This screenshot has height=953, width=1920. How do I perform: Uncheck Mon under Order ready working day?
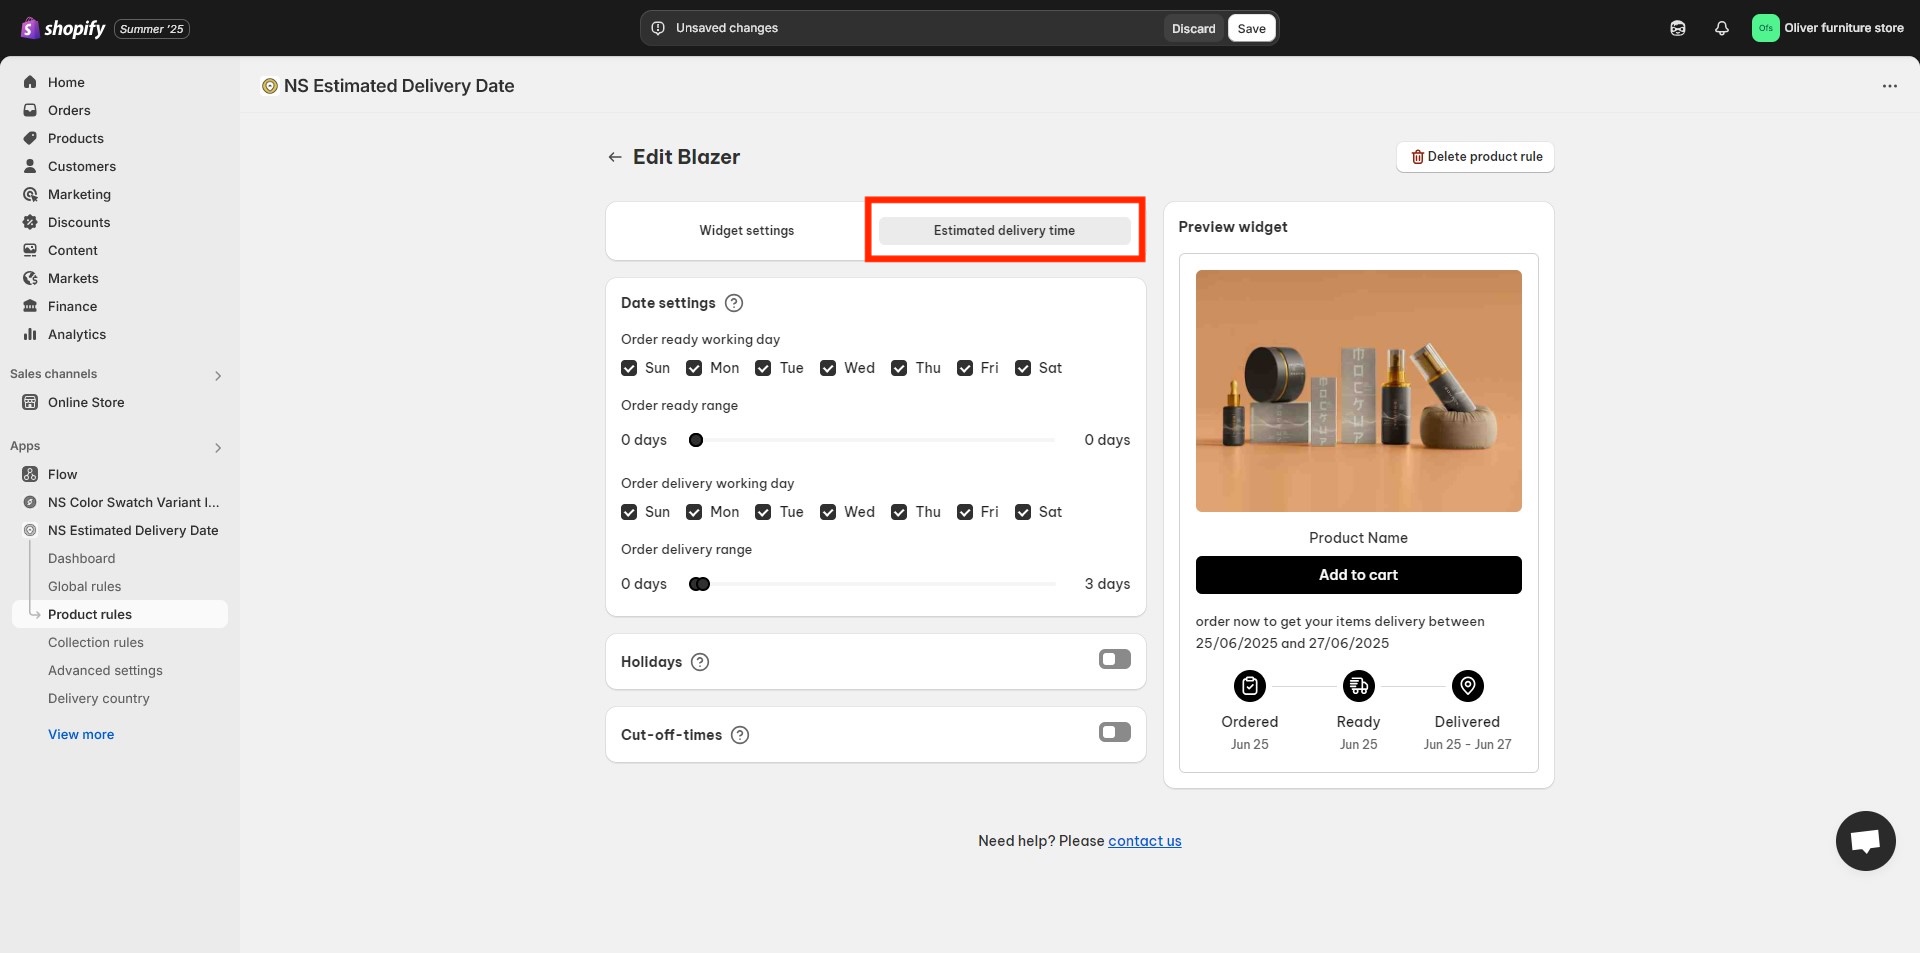[694, 368]
